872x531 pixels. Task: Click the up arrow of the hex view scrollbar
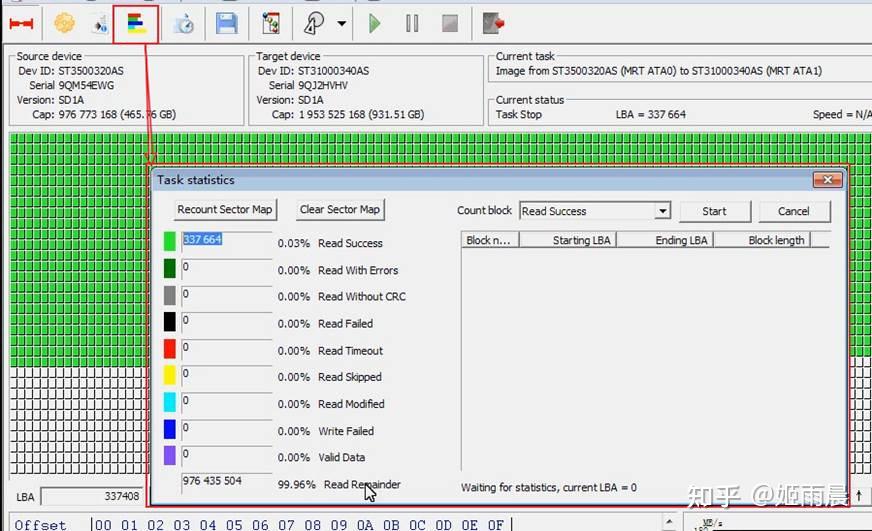(669, 522)
